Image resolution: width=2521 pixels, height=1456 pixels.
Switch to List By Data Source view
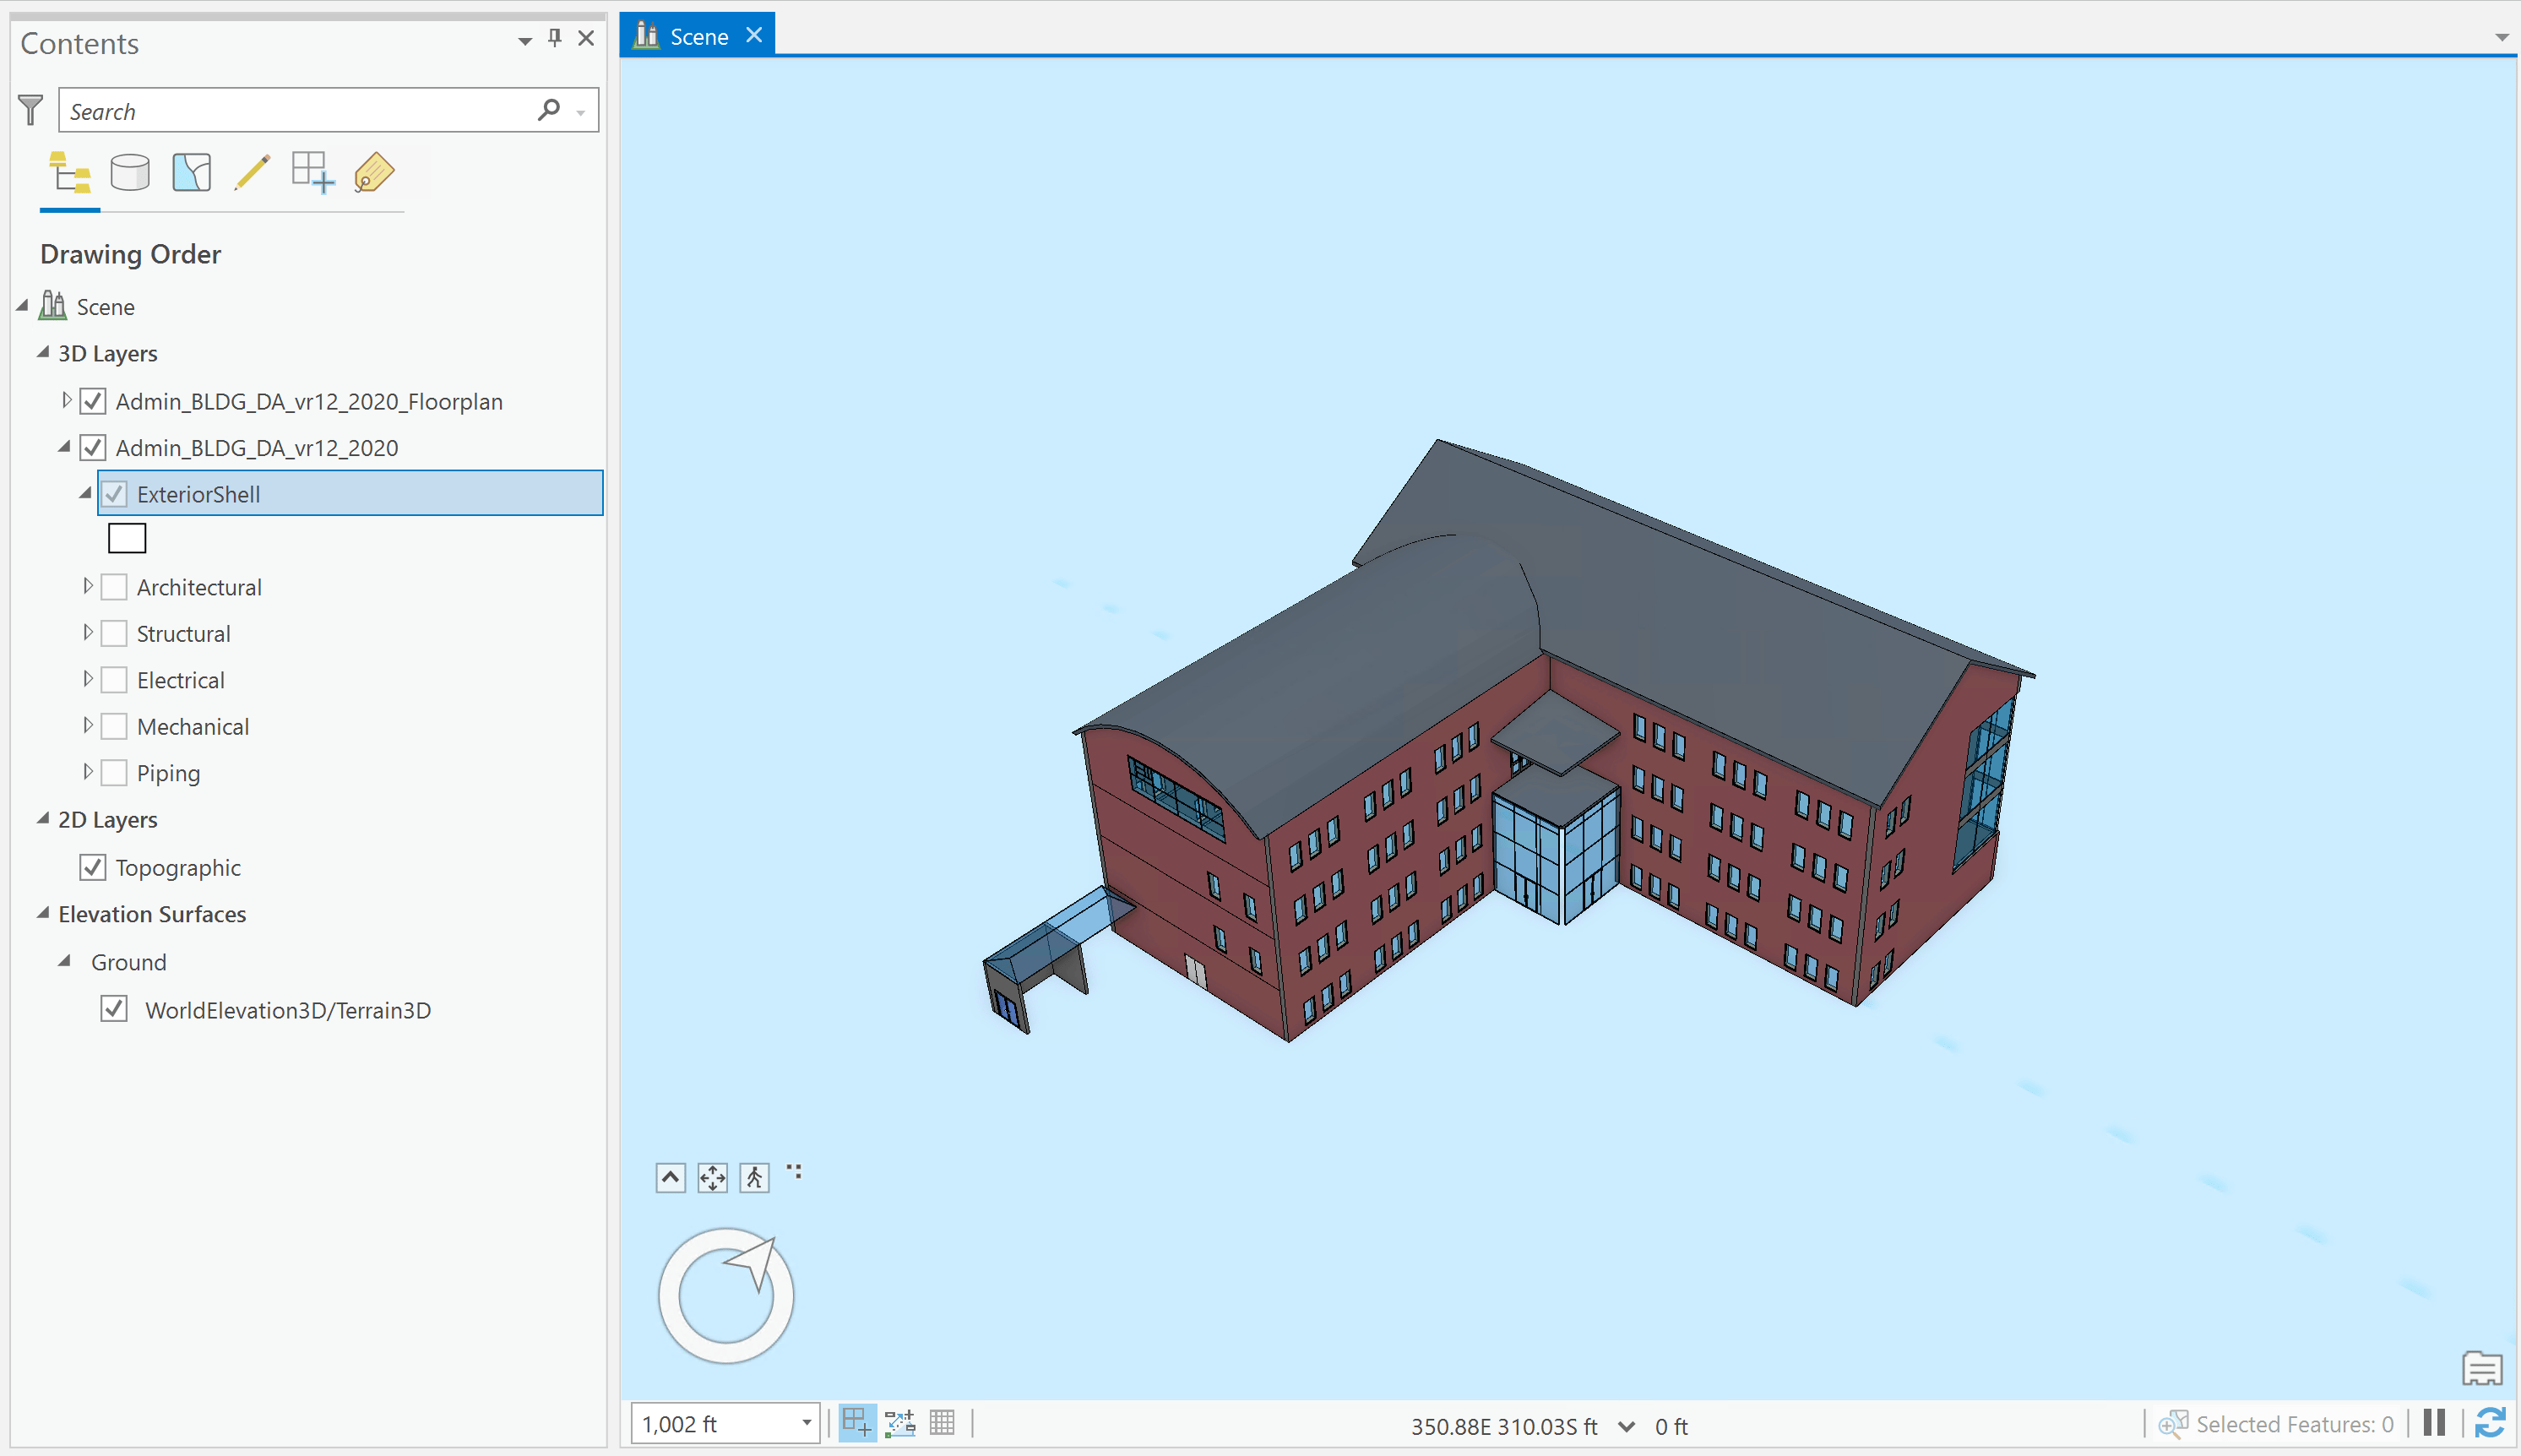pyautogui.click(x=130, y=173)
